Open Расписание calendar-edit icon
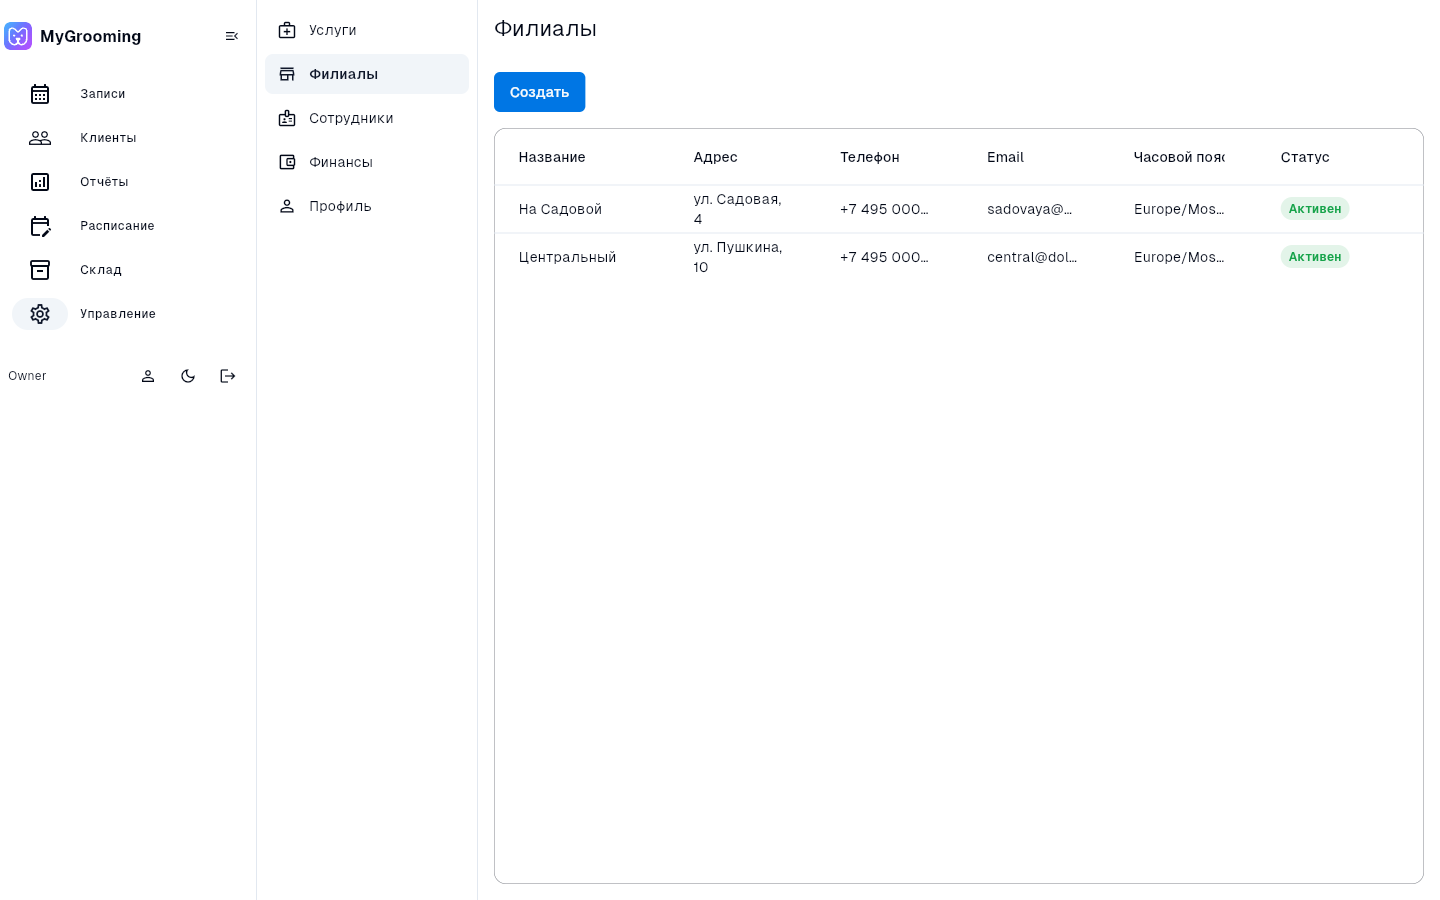This screenshot has width=1440, height=900. click(x=40, y=226)
